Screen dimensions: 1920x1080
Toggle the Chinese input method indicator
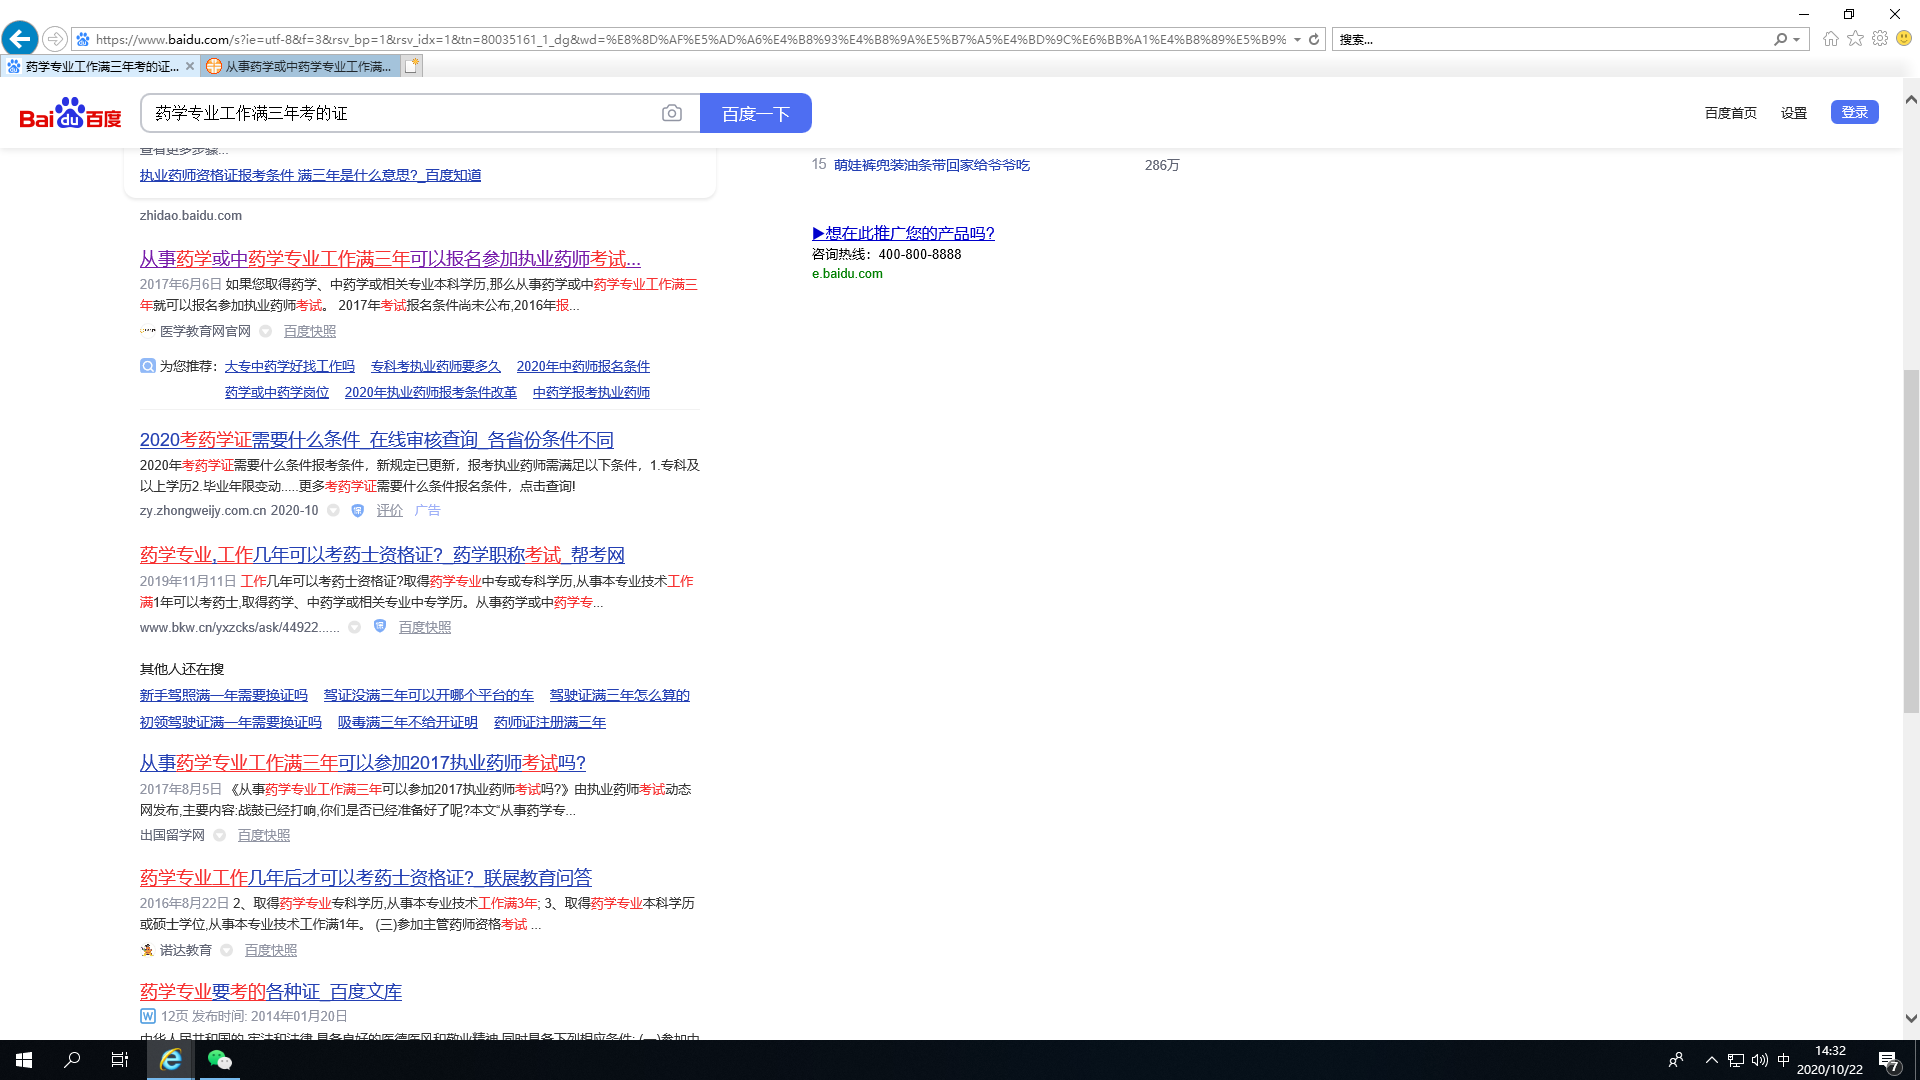(1784, 1060)
